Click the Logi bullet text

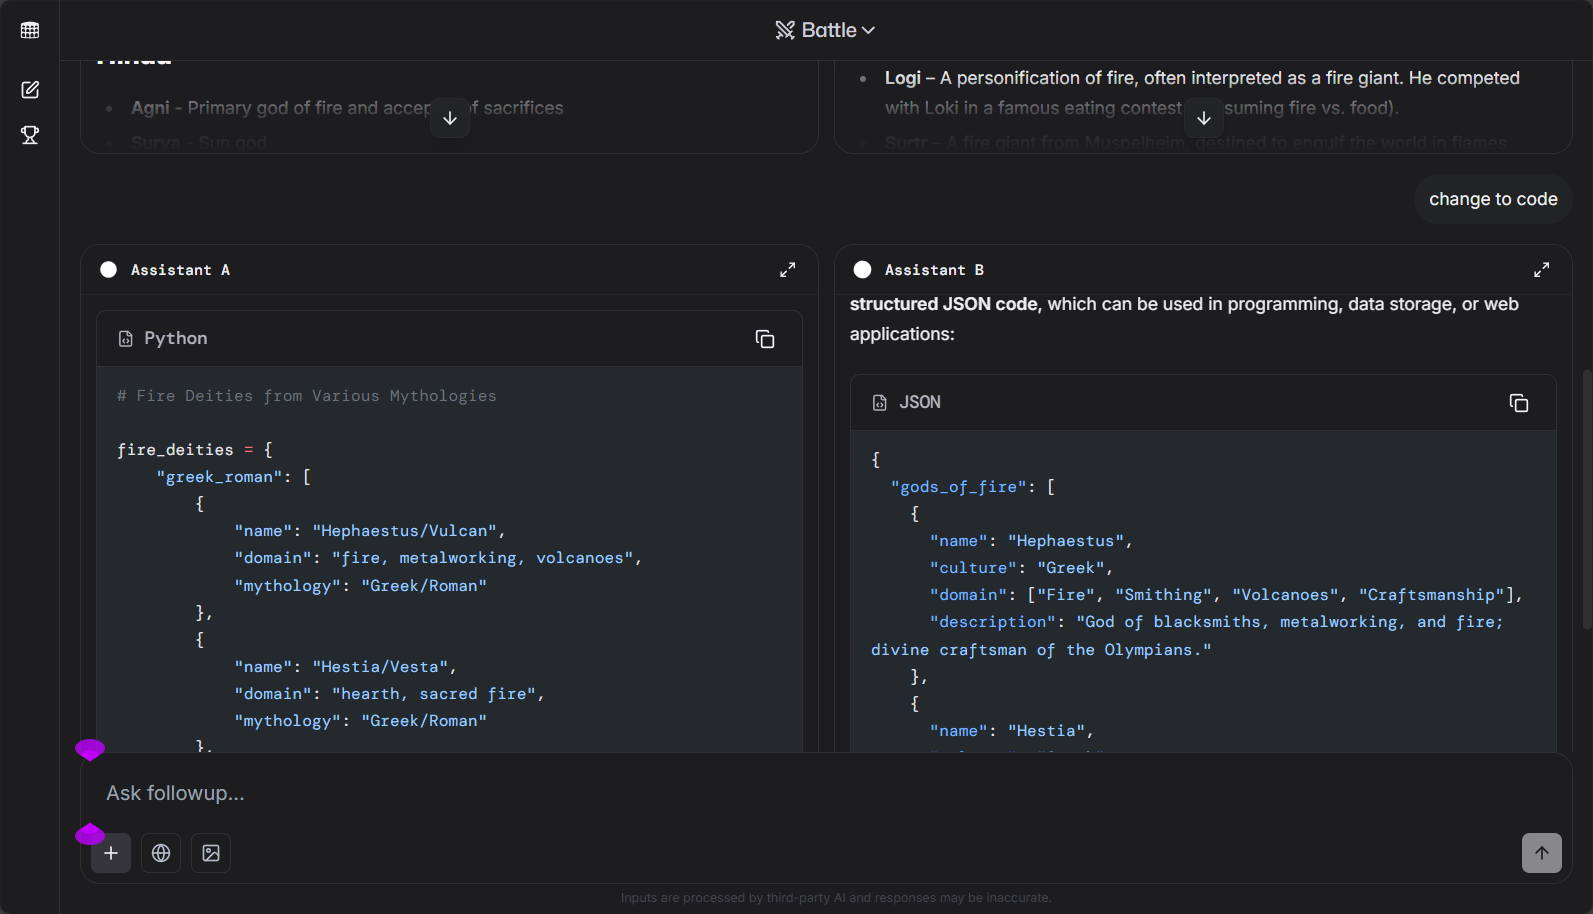click(x=1202, y=92)
